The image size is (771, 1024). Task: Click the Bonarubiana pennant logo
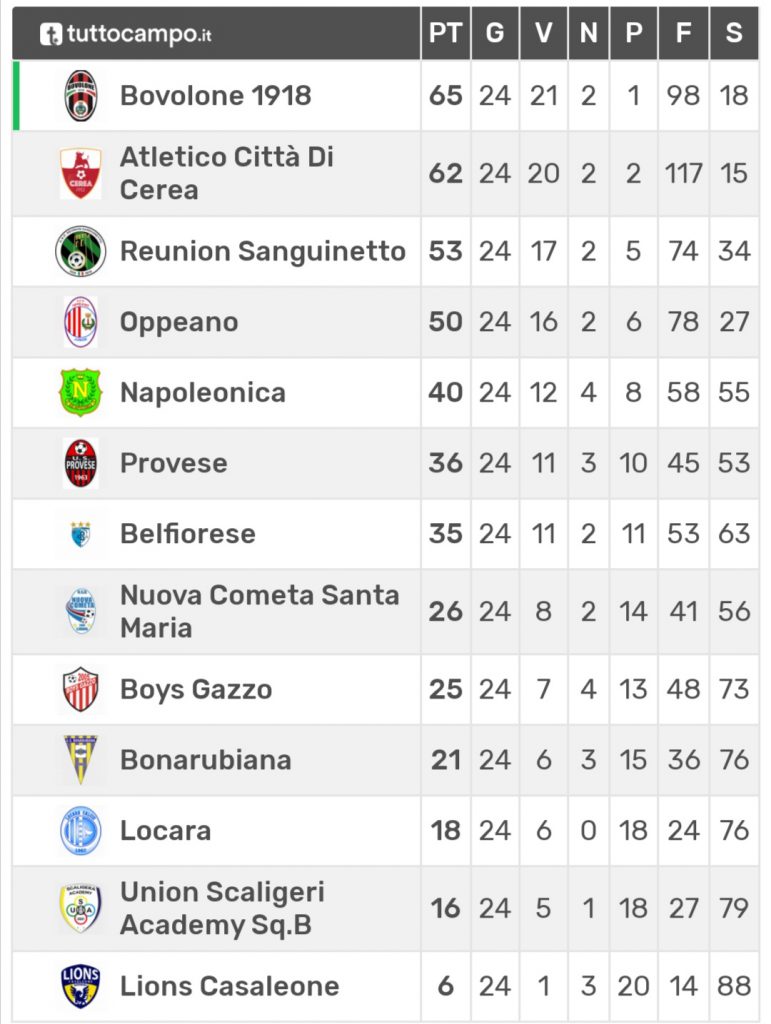tap(80, 760)
